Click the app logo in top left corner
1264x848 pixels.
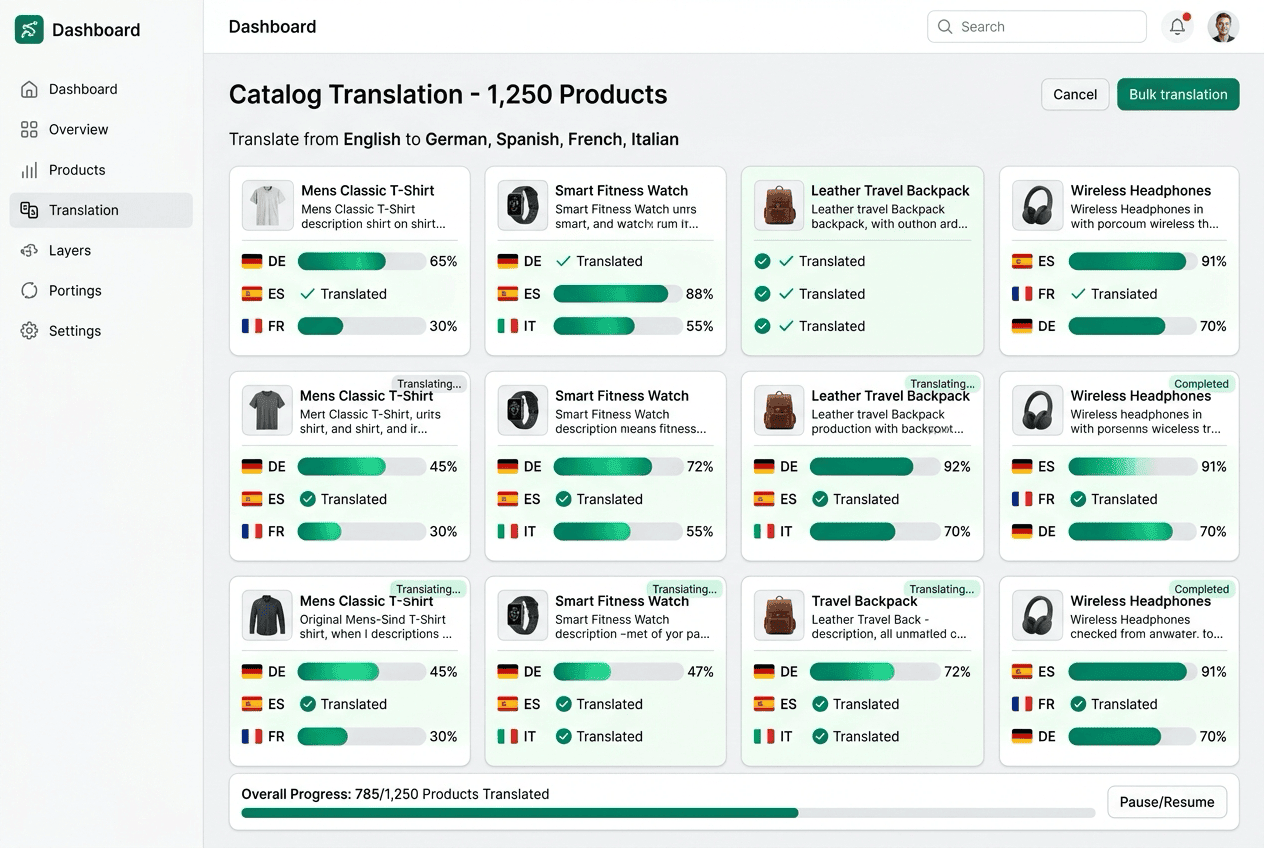tap(29, 29)
